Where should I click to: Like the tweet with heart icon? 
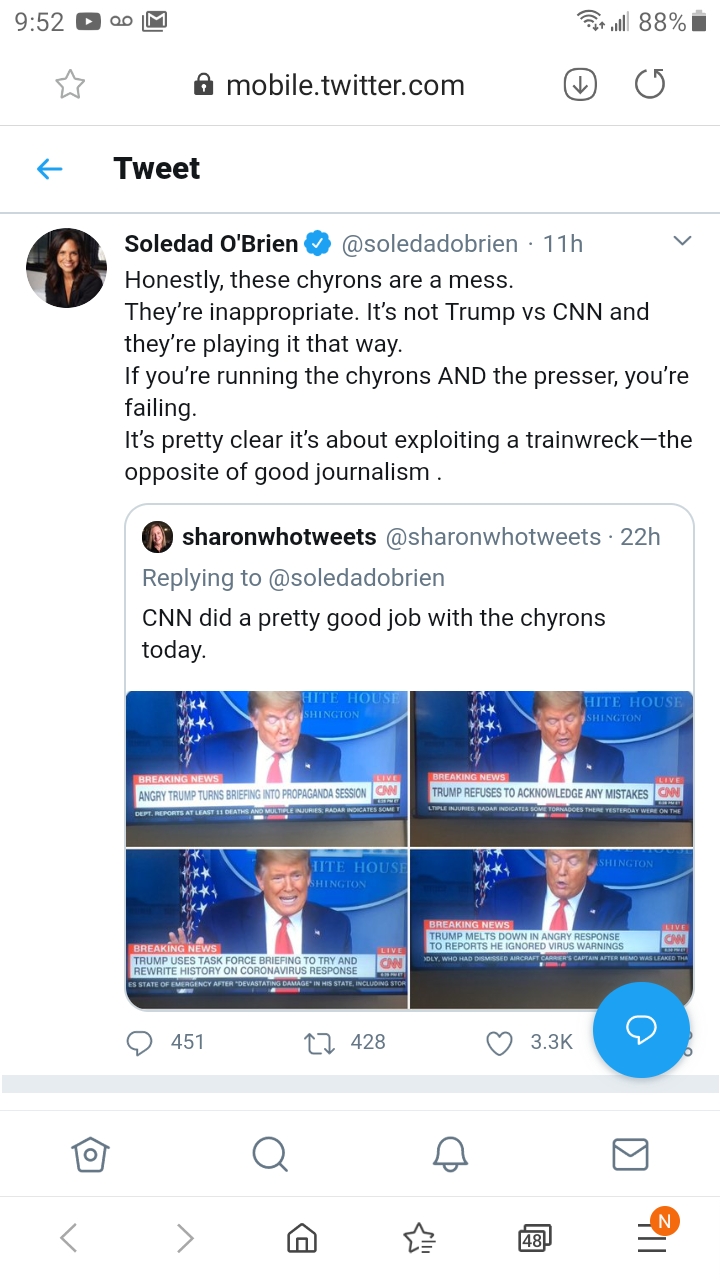click(500, 1042)
